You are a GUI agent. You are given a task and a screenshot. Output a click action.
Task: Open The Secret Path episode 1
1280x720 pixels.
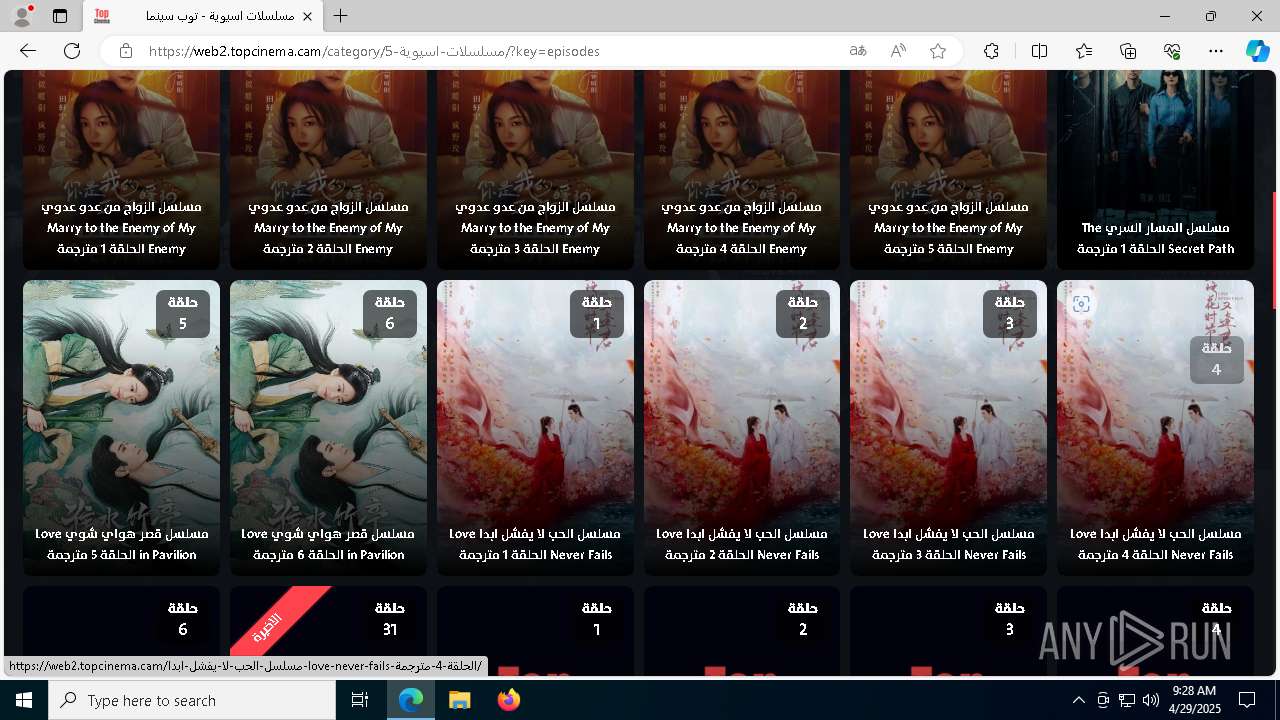coord(1155,170)
